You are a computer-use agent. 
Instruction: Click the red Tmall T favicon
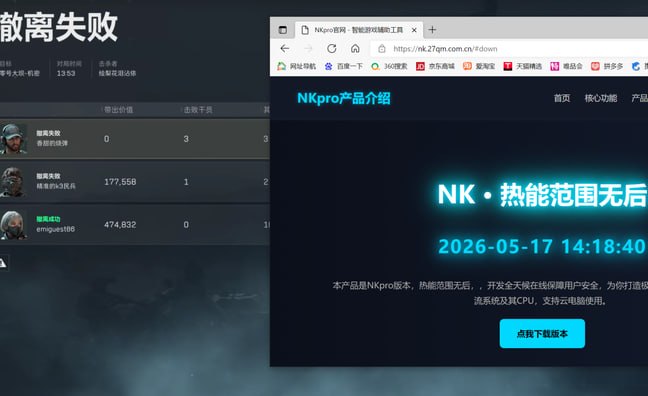(507, 66)
